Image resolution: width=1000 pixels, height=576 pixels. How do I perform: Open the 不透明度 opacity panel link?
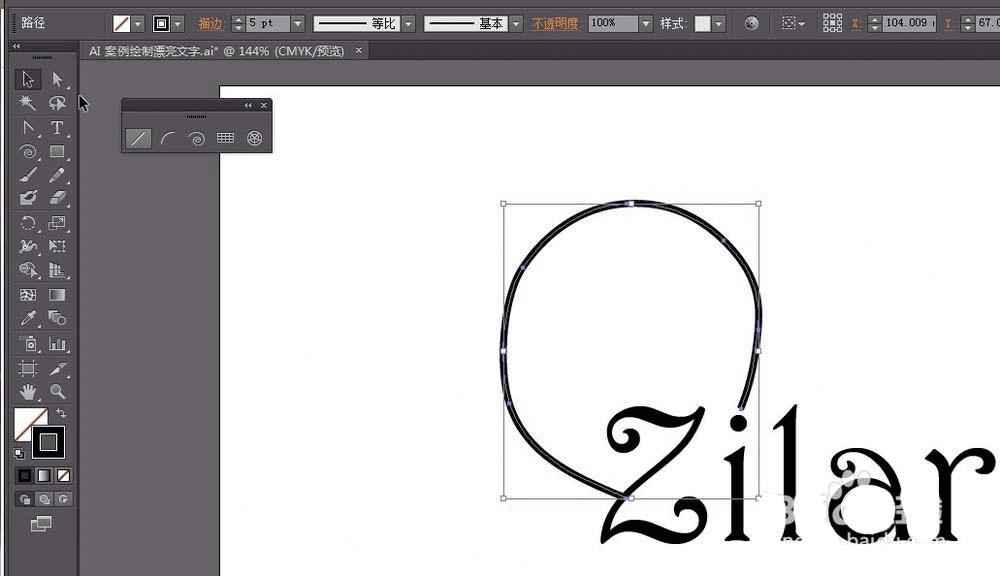[x=555, y=24]
